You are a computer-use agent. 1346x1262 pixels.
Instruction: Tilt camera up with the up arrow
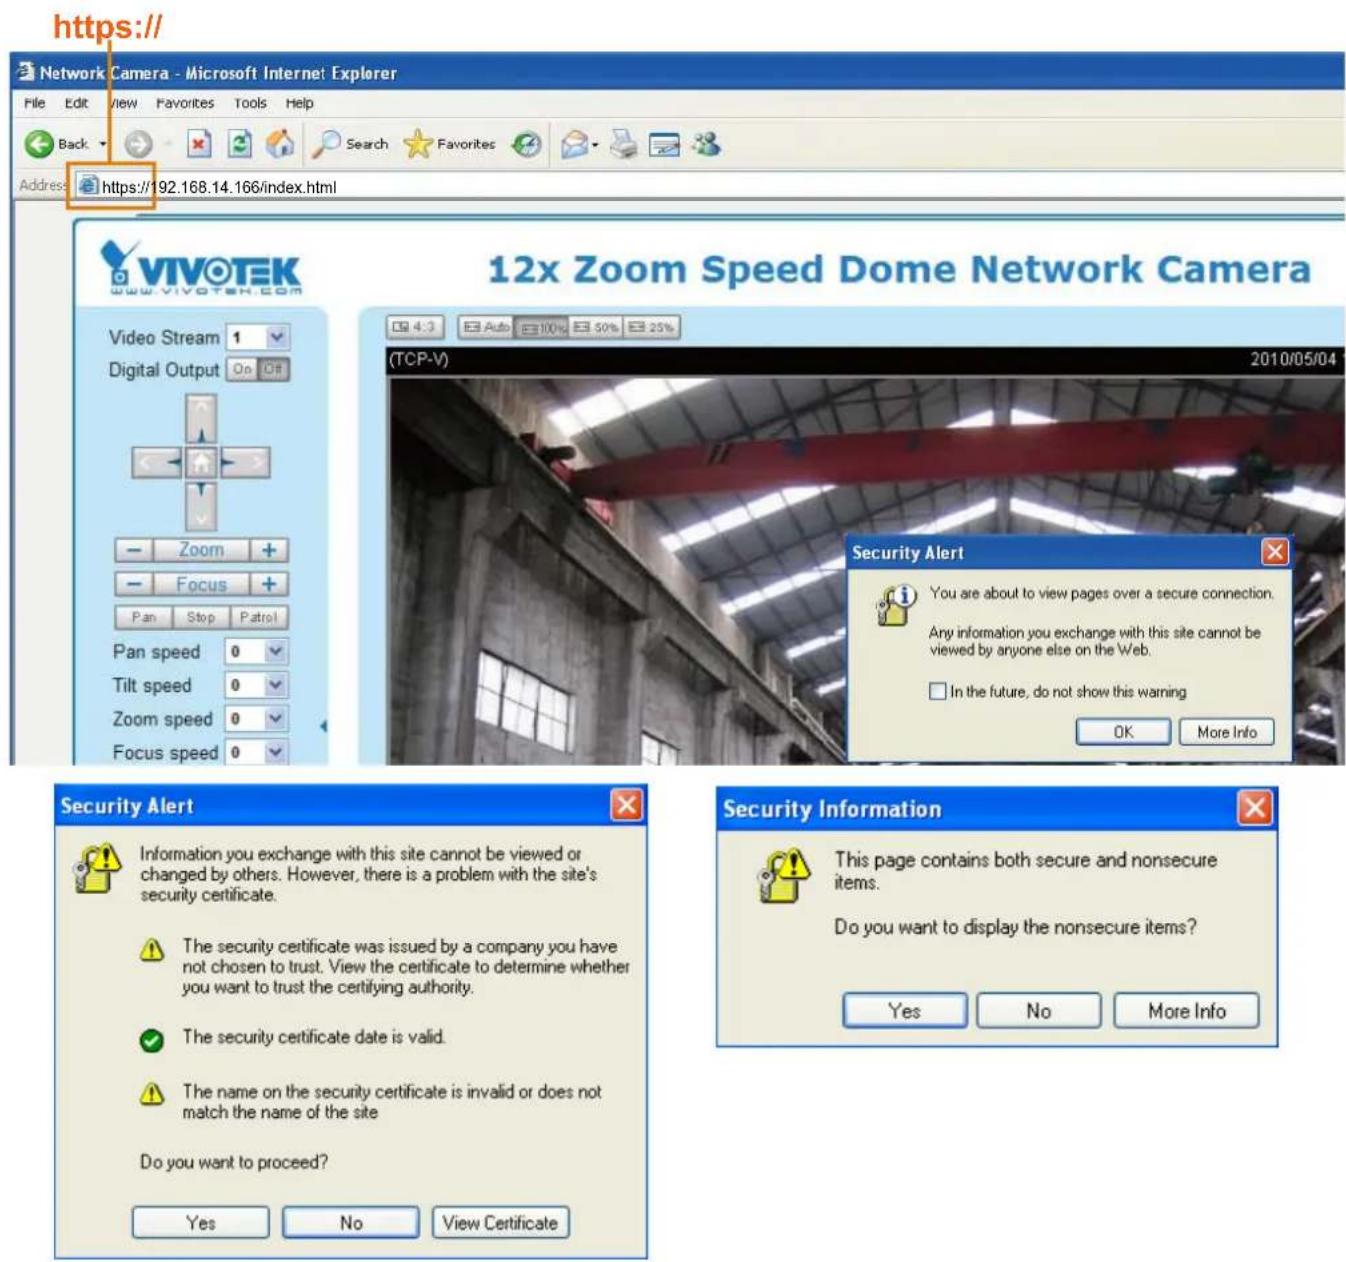201,418
